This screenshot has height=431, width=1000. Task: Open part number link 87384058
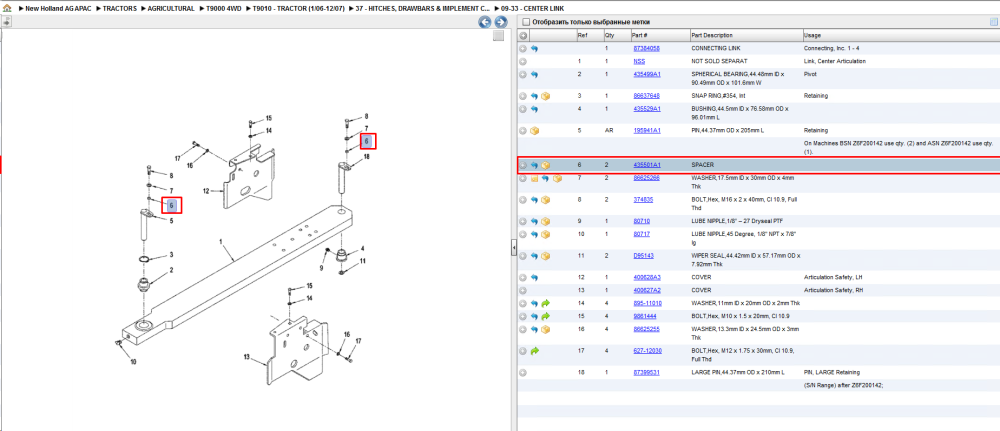pyautogui.click(x=646, y=48)
